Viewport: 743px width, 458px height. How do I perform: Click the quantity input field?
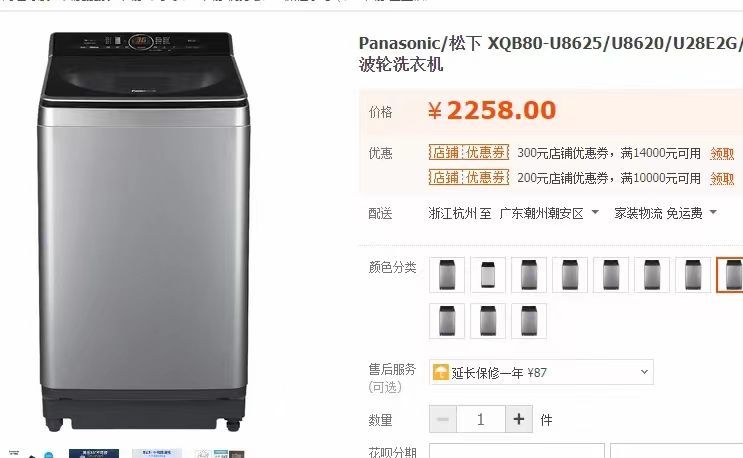point(481,419)
